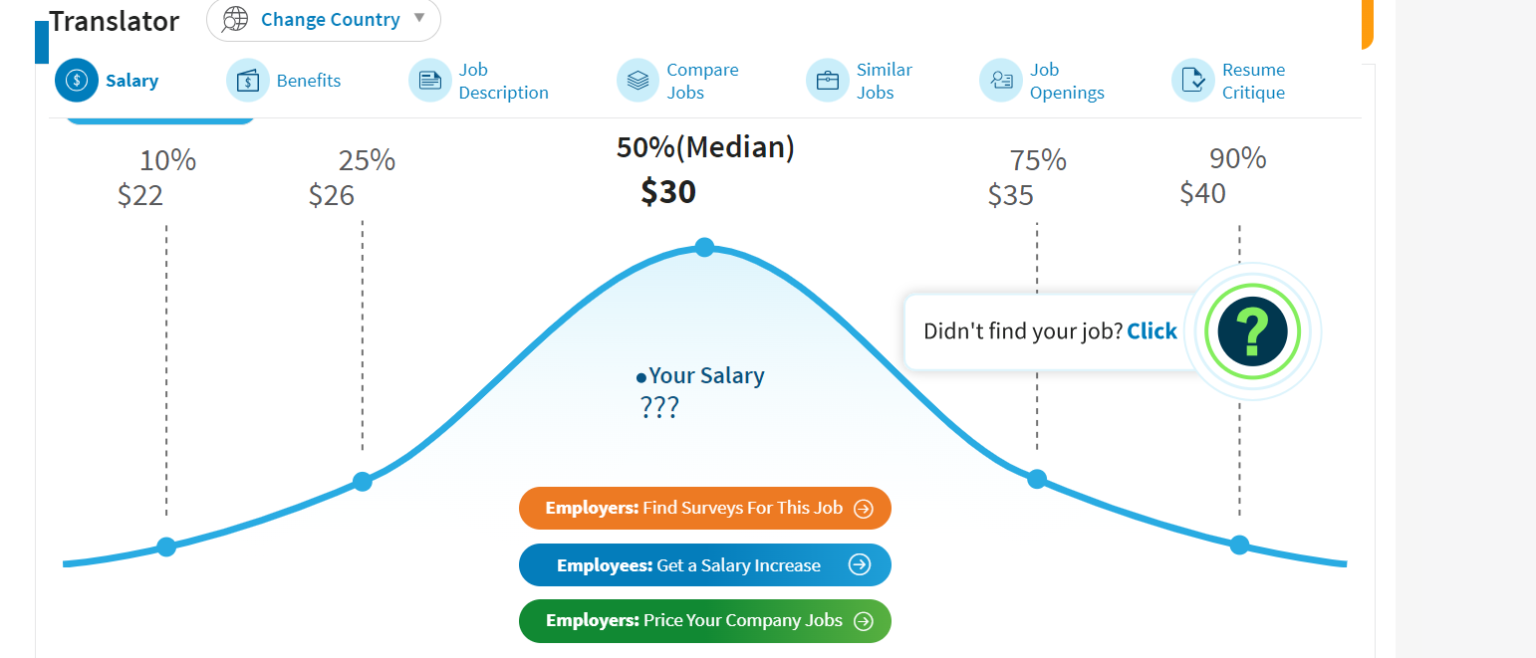Click the Compare Jobs stacked-layers icon
This screenshot has width=1536, height=658.
[x=637, y=80]
